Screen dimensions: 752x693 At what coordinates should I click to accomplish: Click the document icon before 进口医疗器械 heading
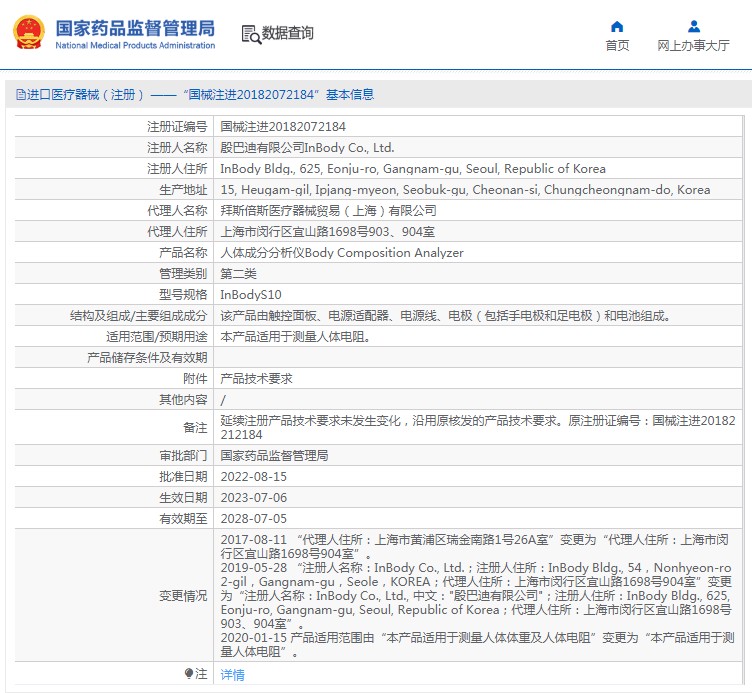[x=20, y=95]
